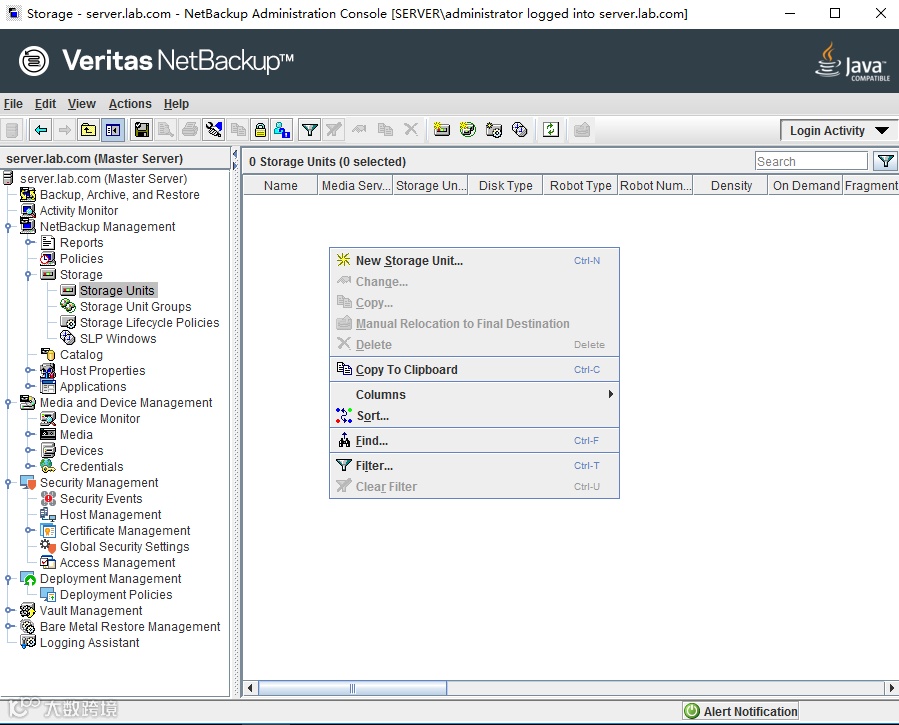899x725 pixels.
Task: Select Host Management icon in tree
Action: (x=48, y=515)
